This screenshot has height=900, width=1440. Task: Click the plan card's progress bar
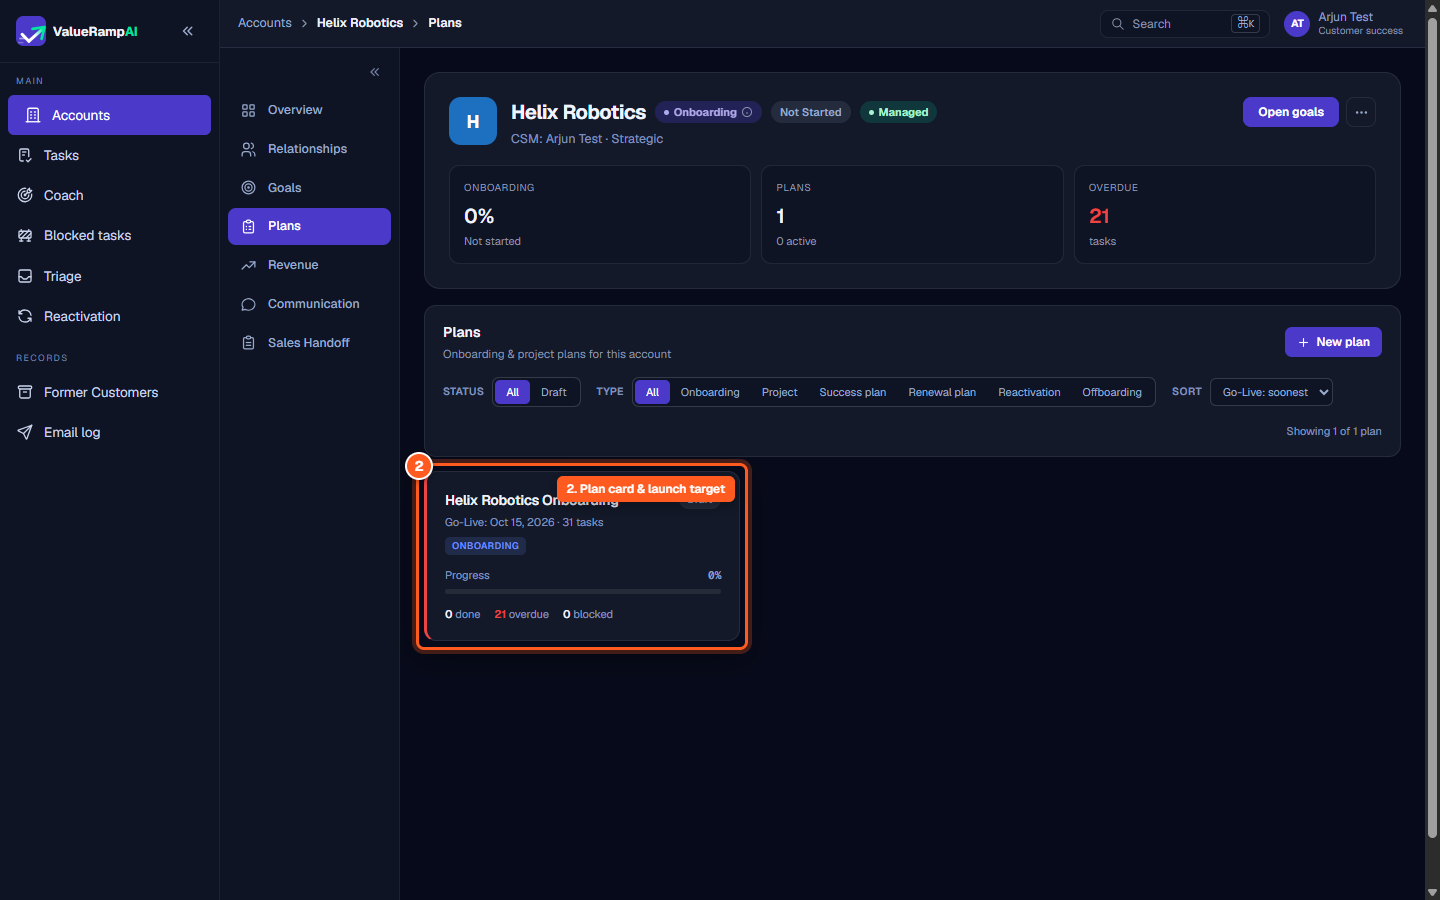[x=583, y=592]
